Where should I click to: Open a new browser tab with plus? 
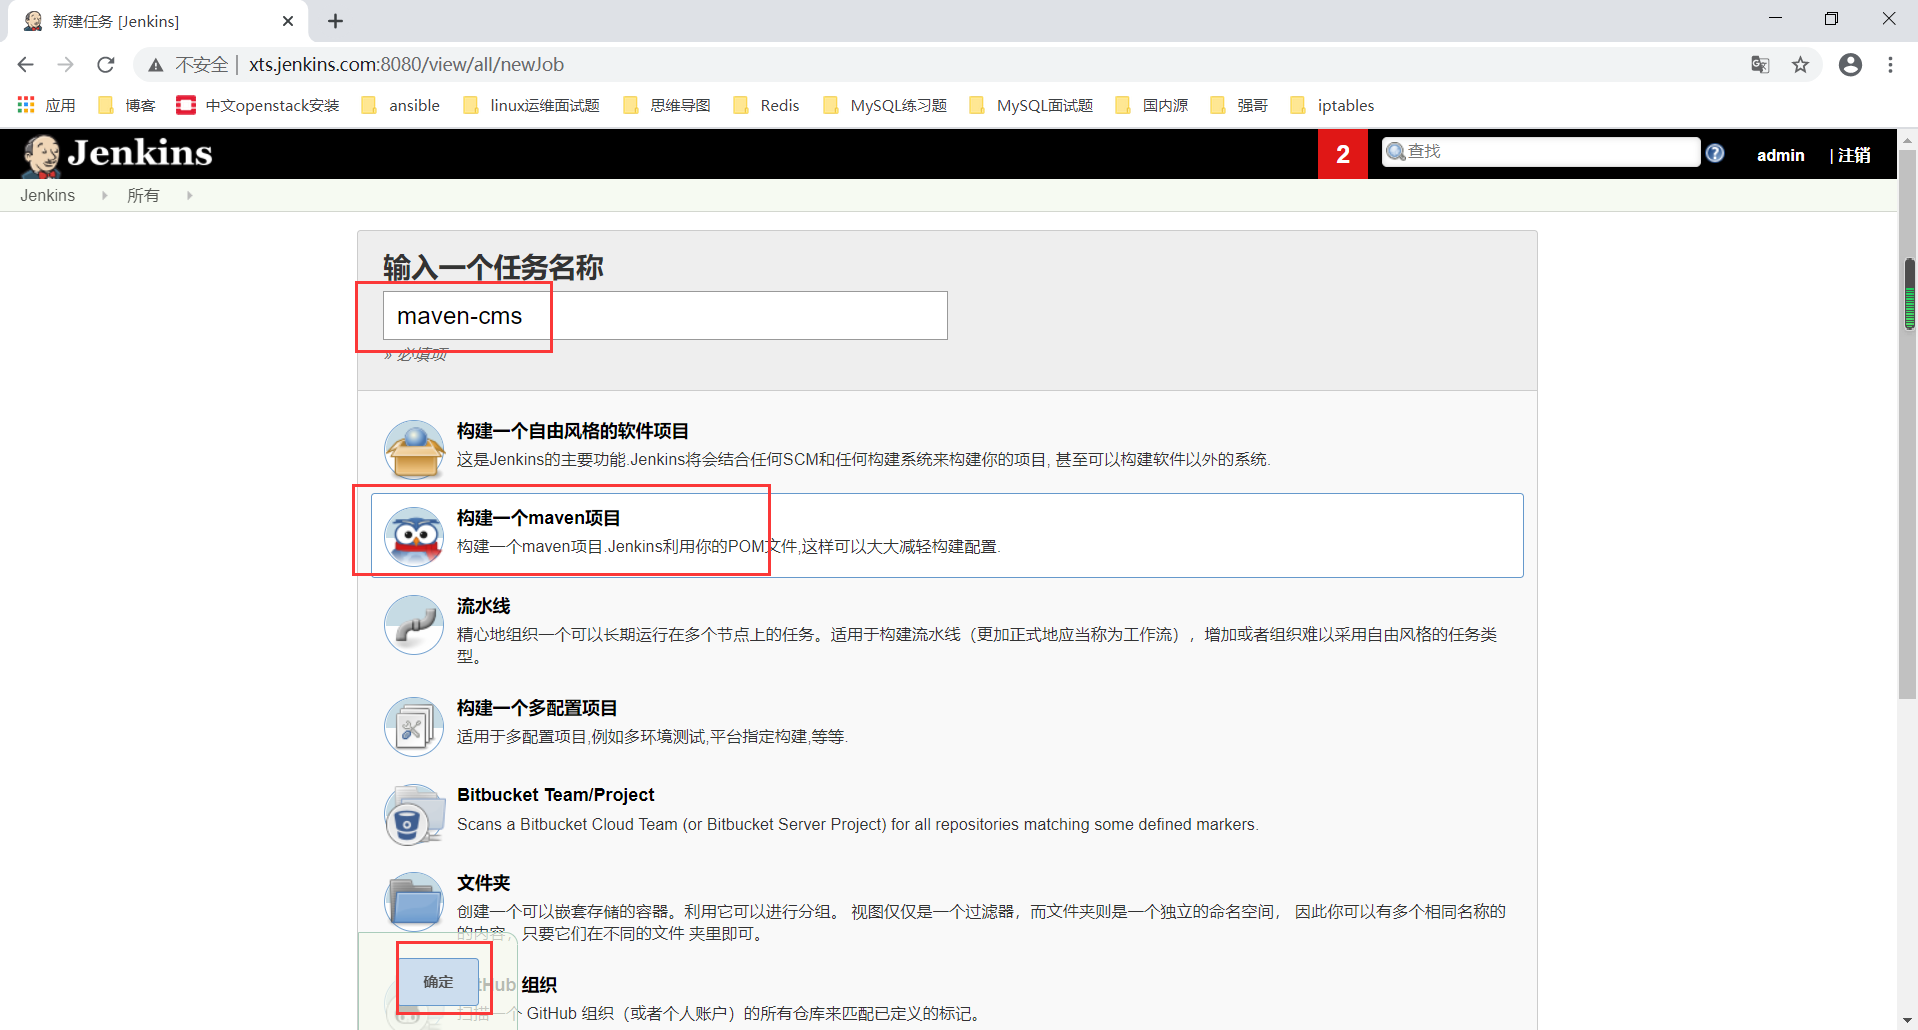point(335,21)
